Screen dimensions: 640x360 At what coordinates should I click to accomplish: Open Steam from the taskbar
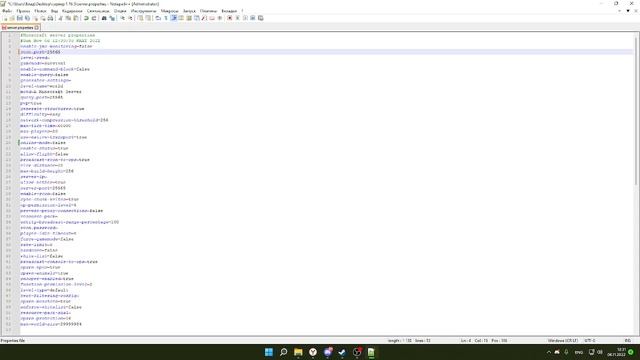pyautogui.click(x=342, y=352)
